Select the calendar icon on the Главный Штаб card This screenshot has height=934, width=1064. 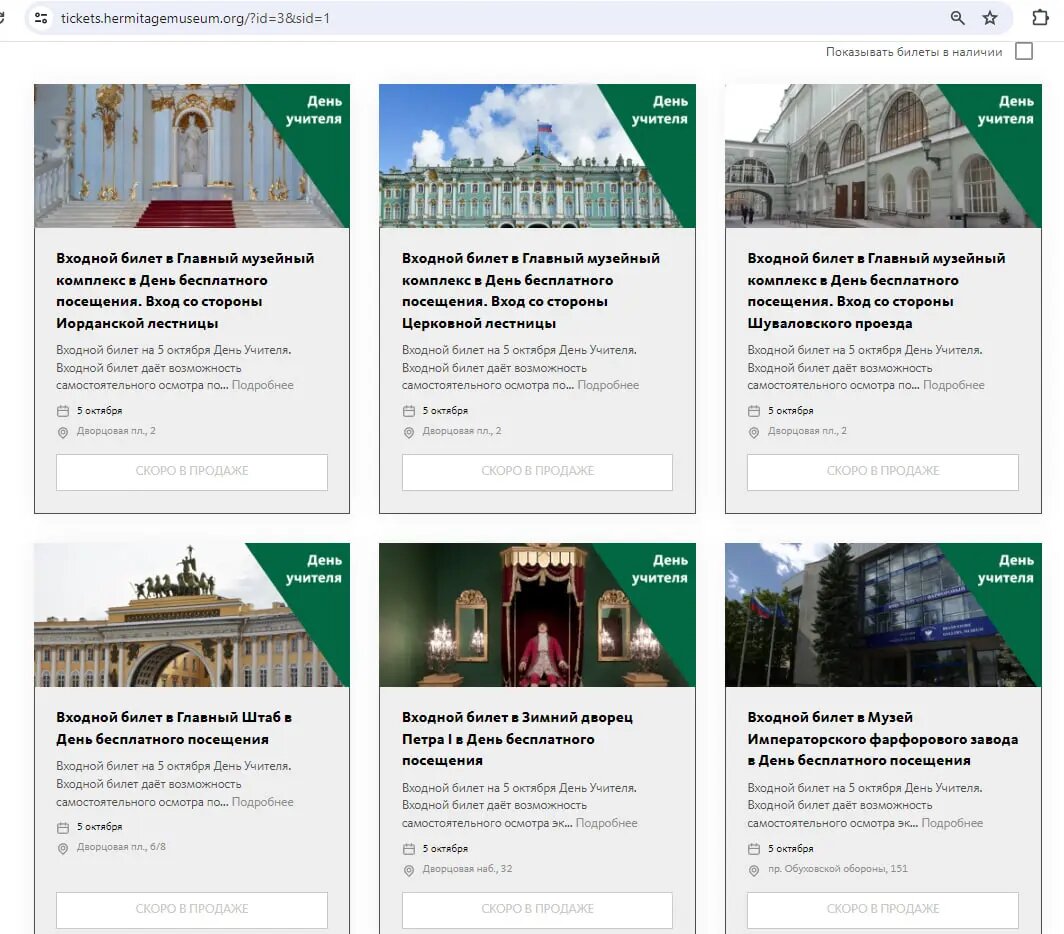[x=64, y=826]
